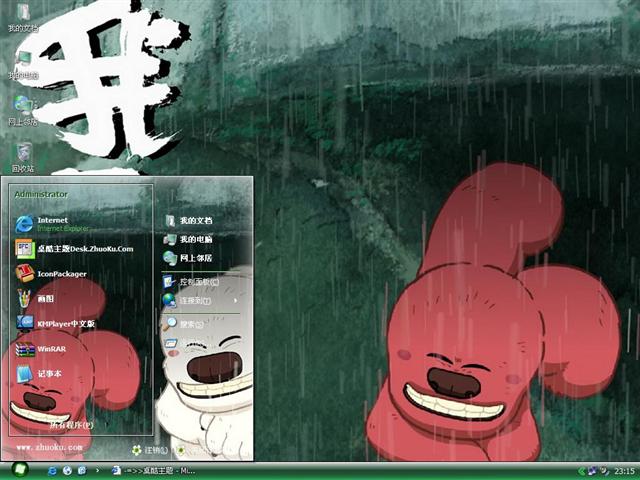640x480 pixels.
Task: Click the green Start button
Action: click(19, 470)
